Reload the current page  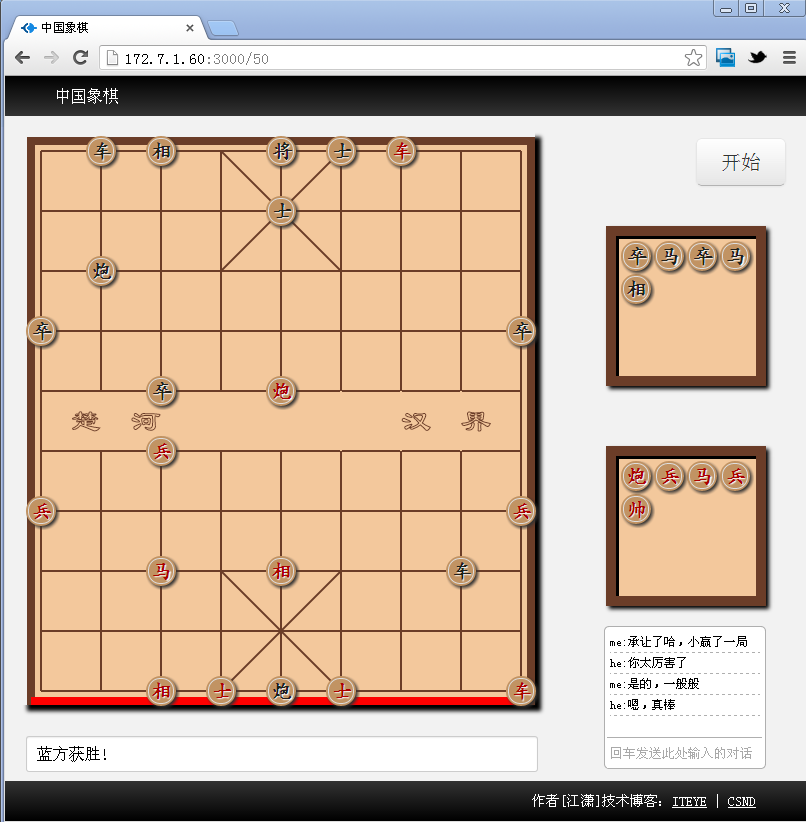(81, 58)
